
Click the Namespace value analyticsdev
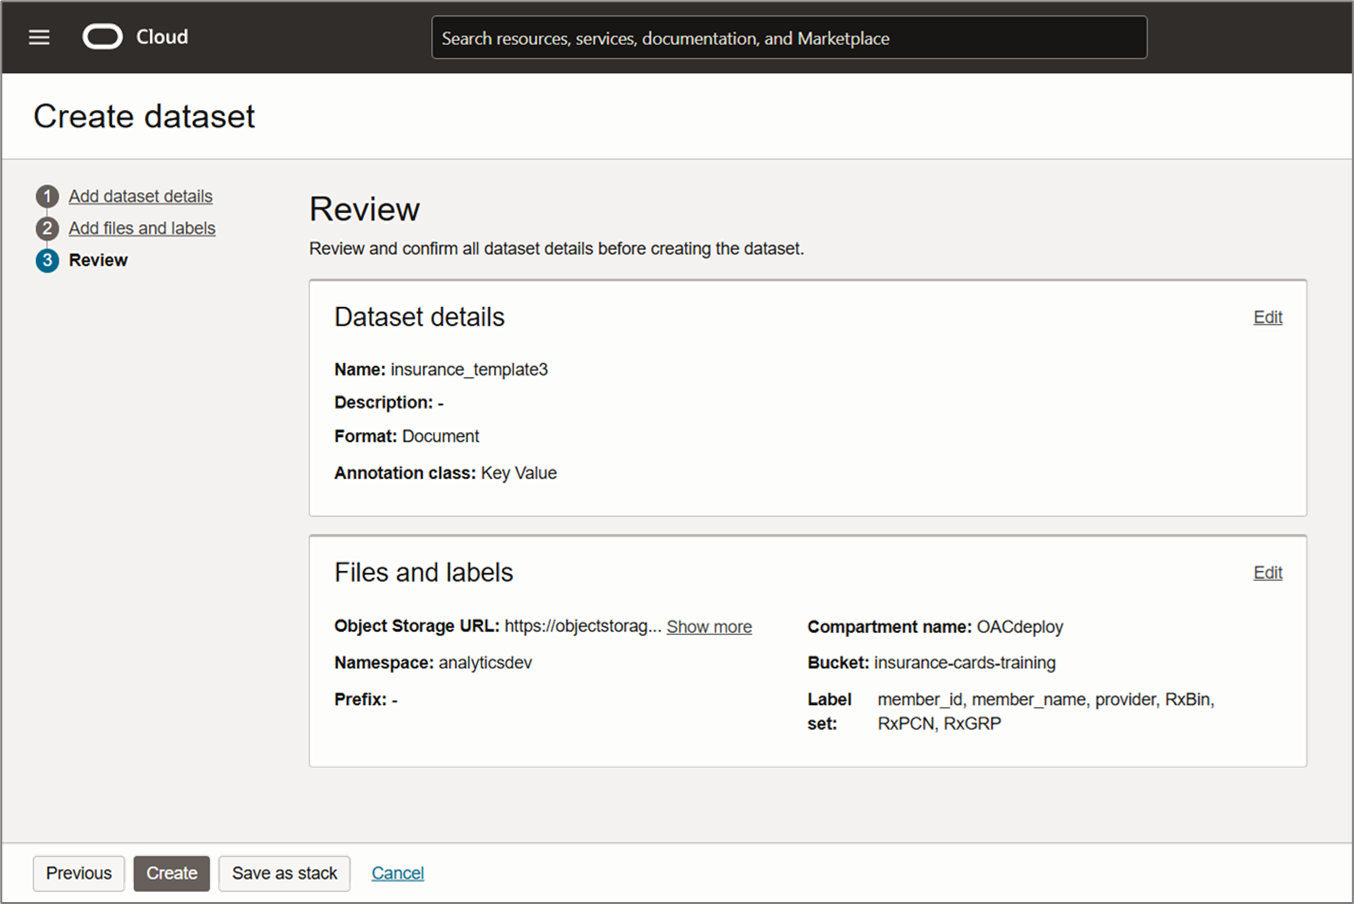[x=485, y=662]
